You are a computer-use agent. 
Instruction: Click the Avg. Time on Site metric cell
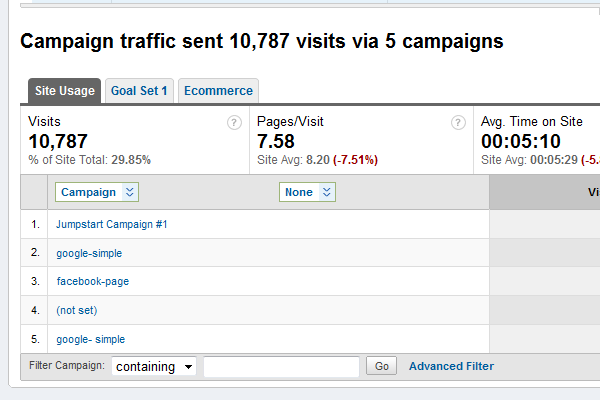(537, 140)
